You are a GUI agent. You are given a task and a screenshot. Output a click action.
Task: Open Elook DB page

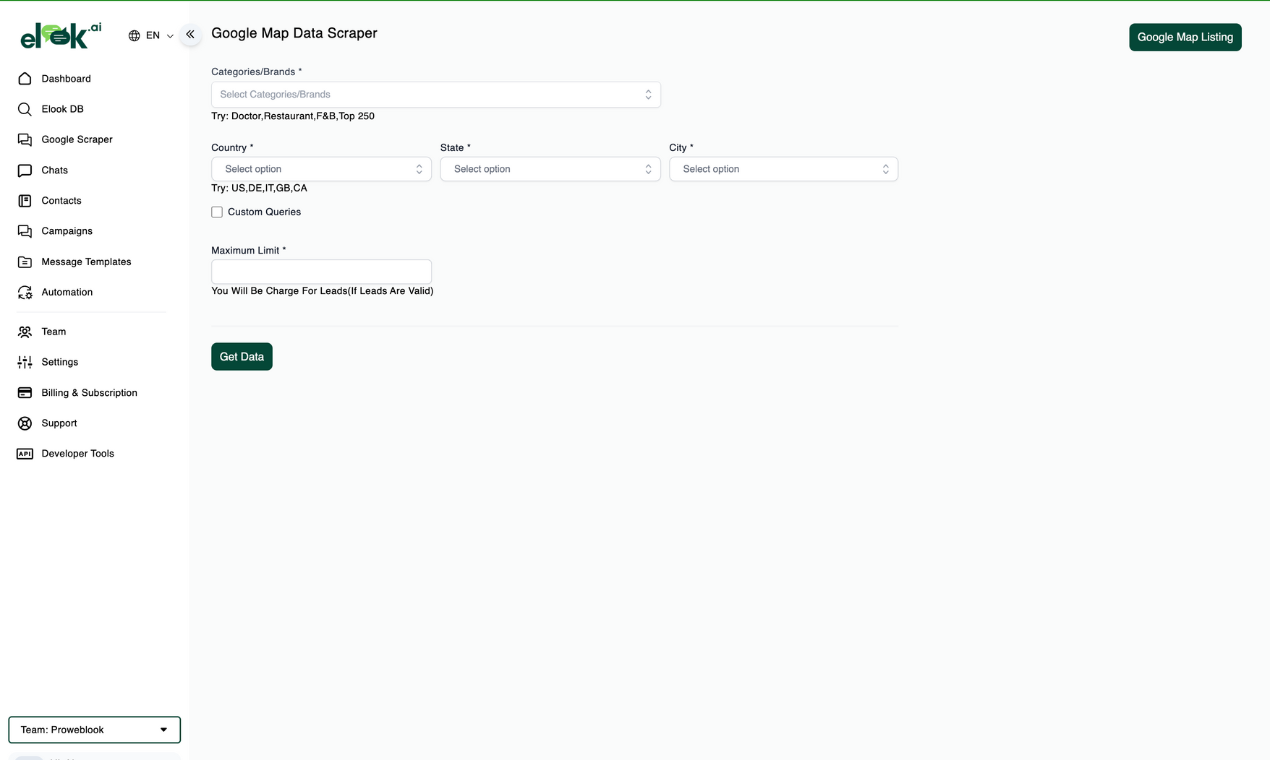coord(62,109)
